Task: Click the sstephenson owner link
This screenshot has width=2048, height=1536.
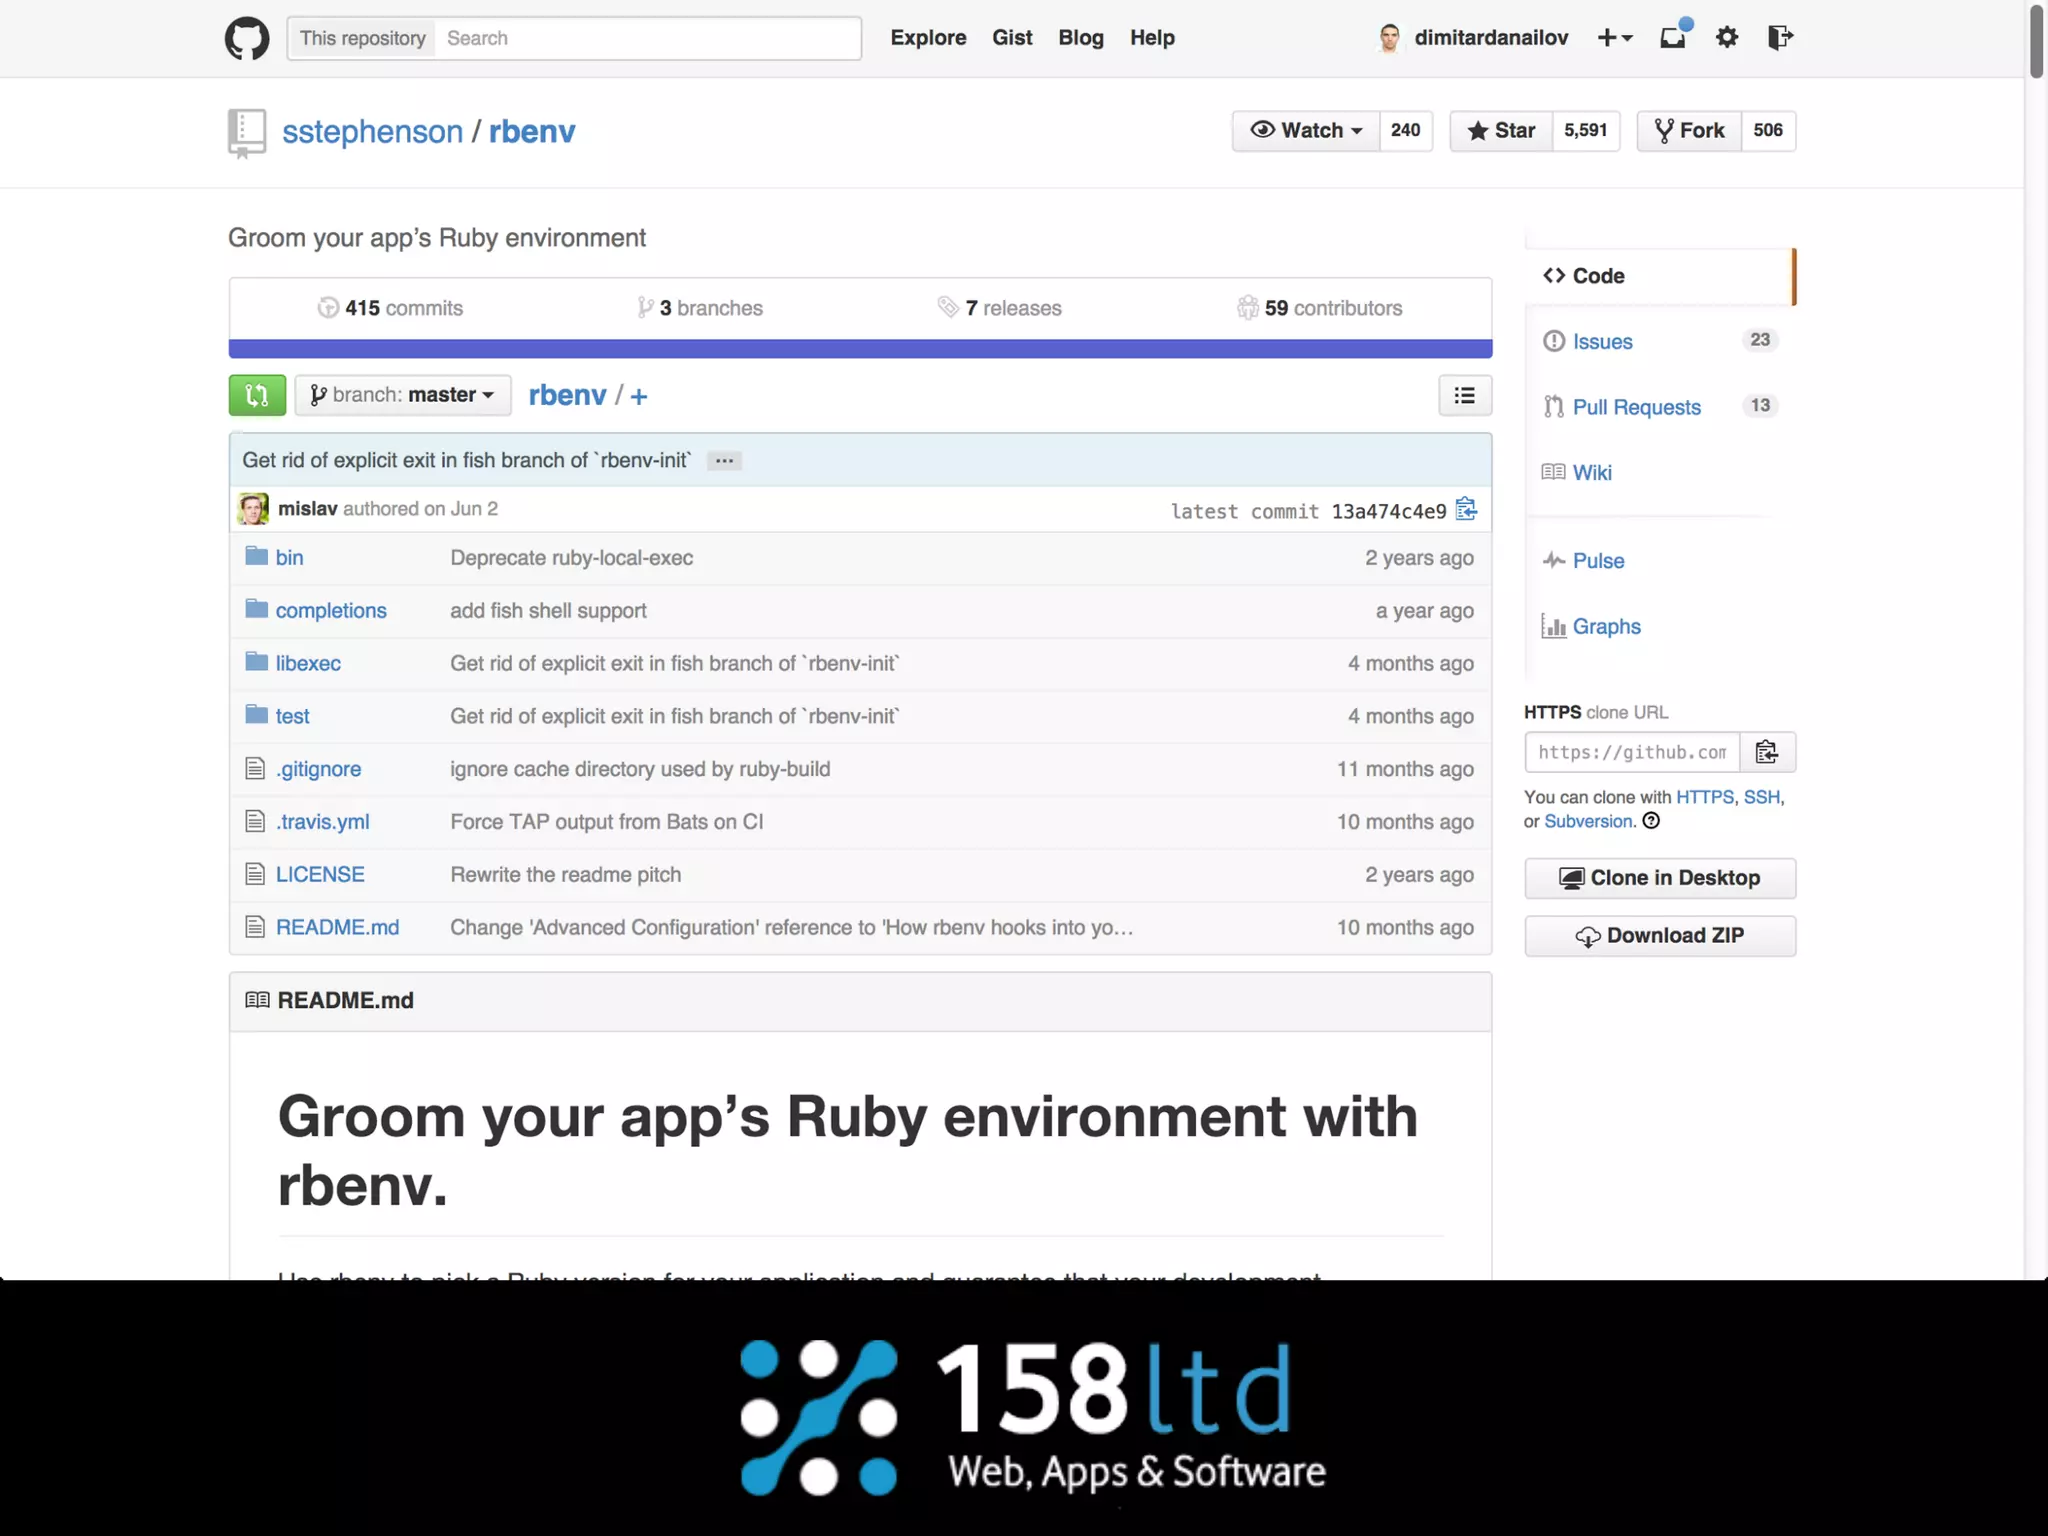Action: 372,132
